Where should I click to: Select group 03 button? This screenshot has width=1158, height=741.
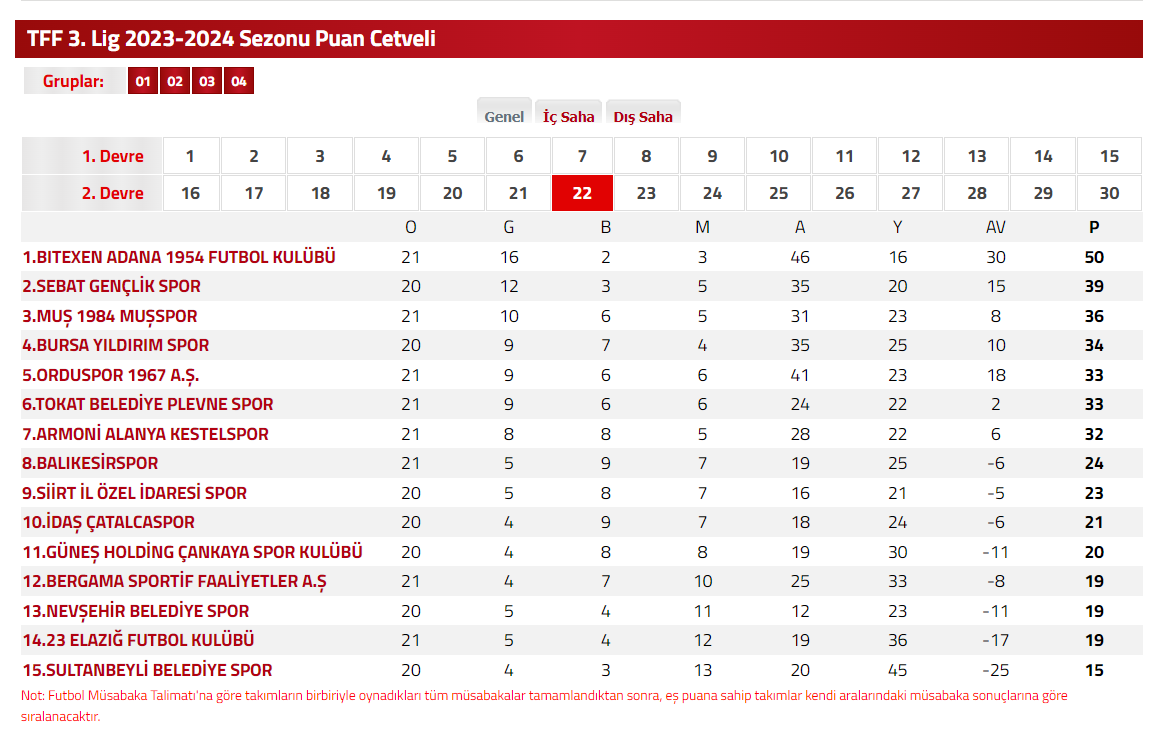(207, 81)
